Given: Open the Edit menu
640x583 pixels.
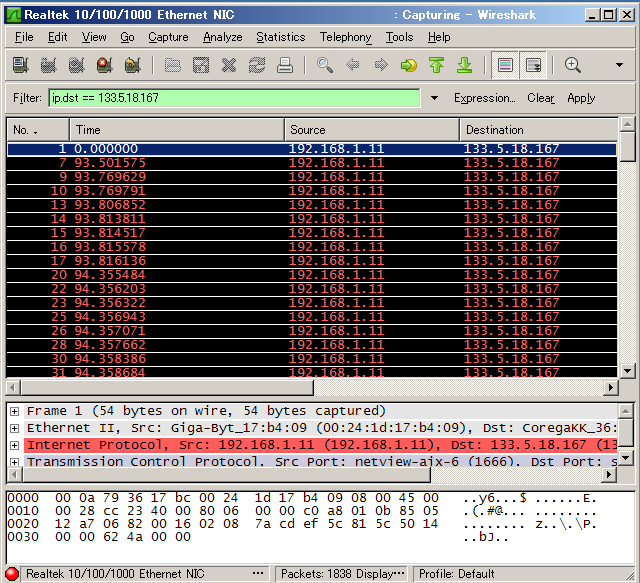Looking at the screenshot, I should pyautogui.click(x=58, y=37).
